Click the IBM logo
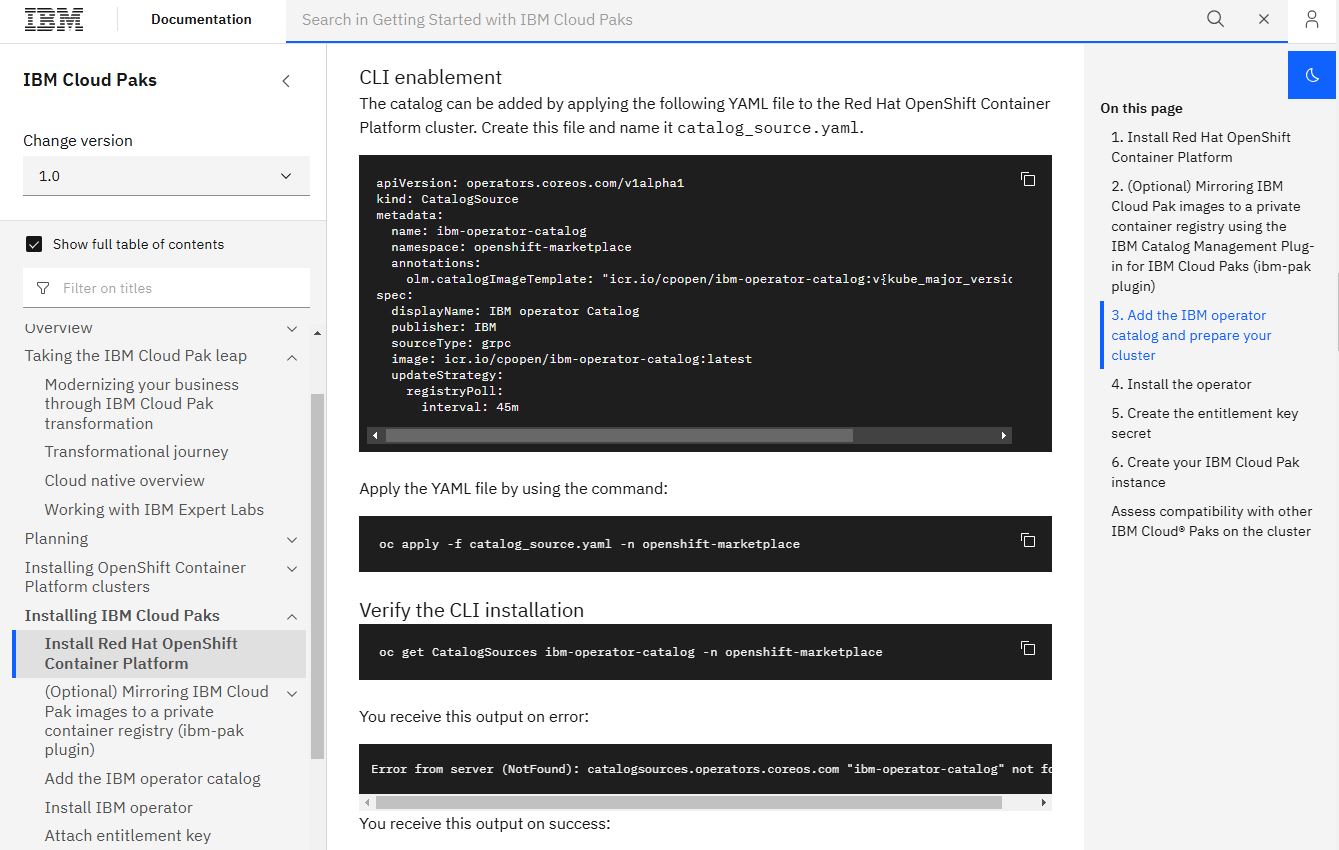This screenshot has height=850, width=1339. coord(54,19)
